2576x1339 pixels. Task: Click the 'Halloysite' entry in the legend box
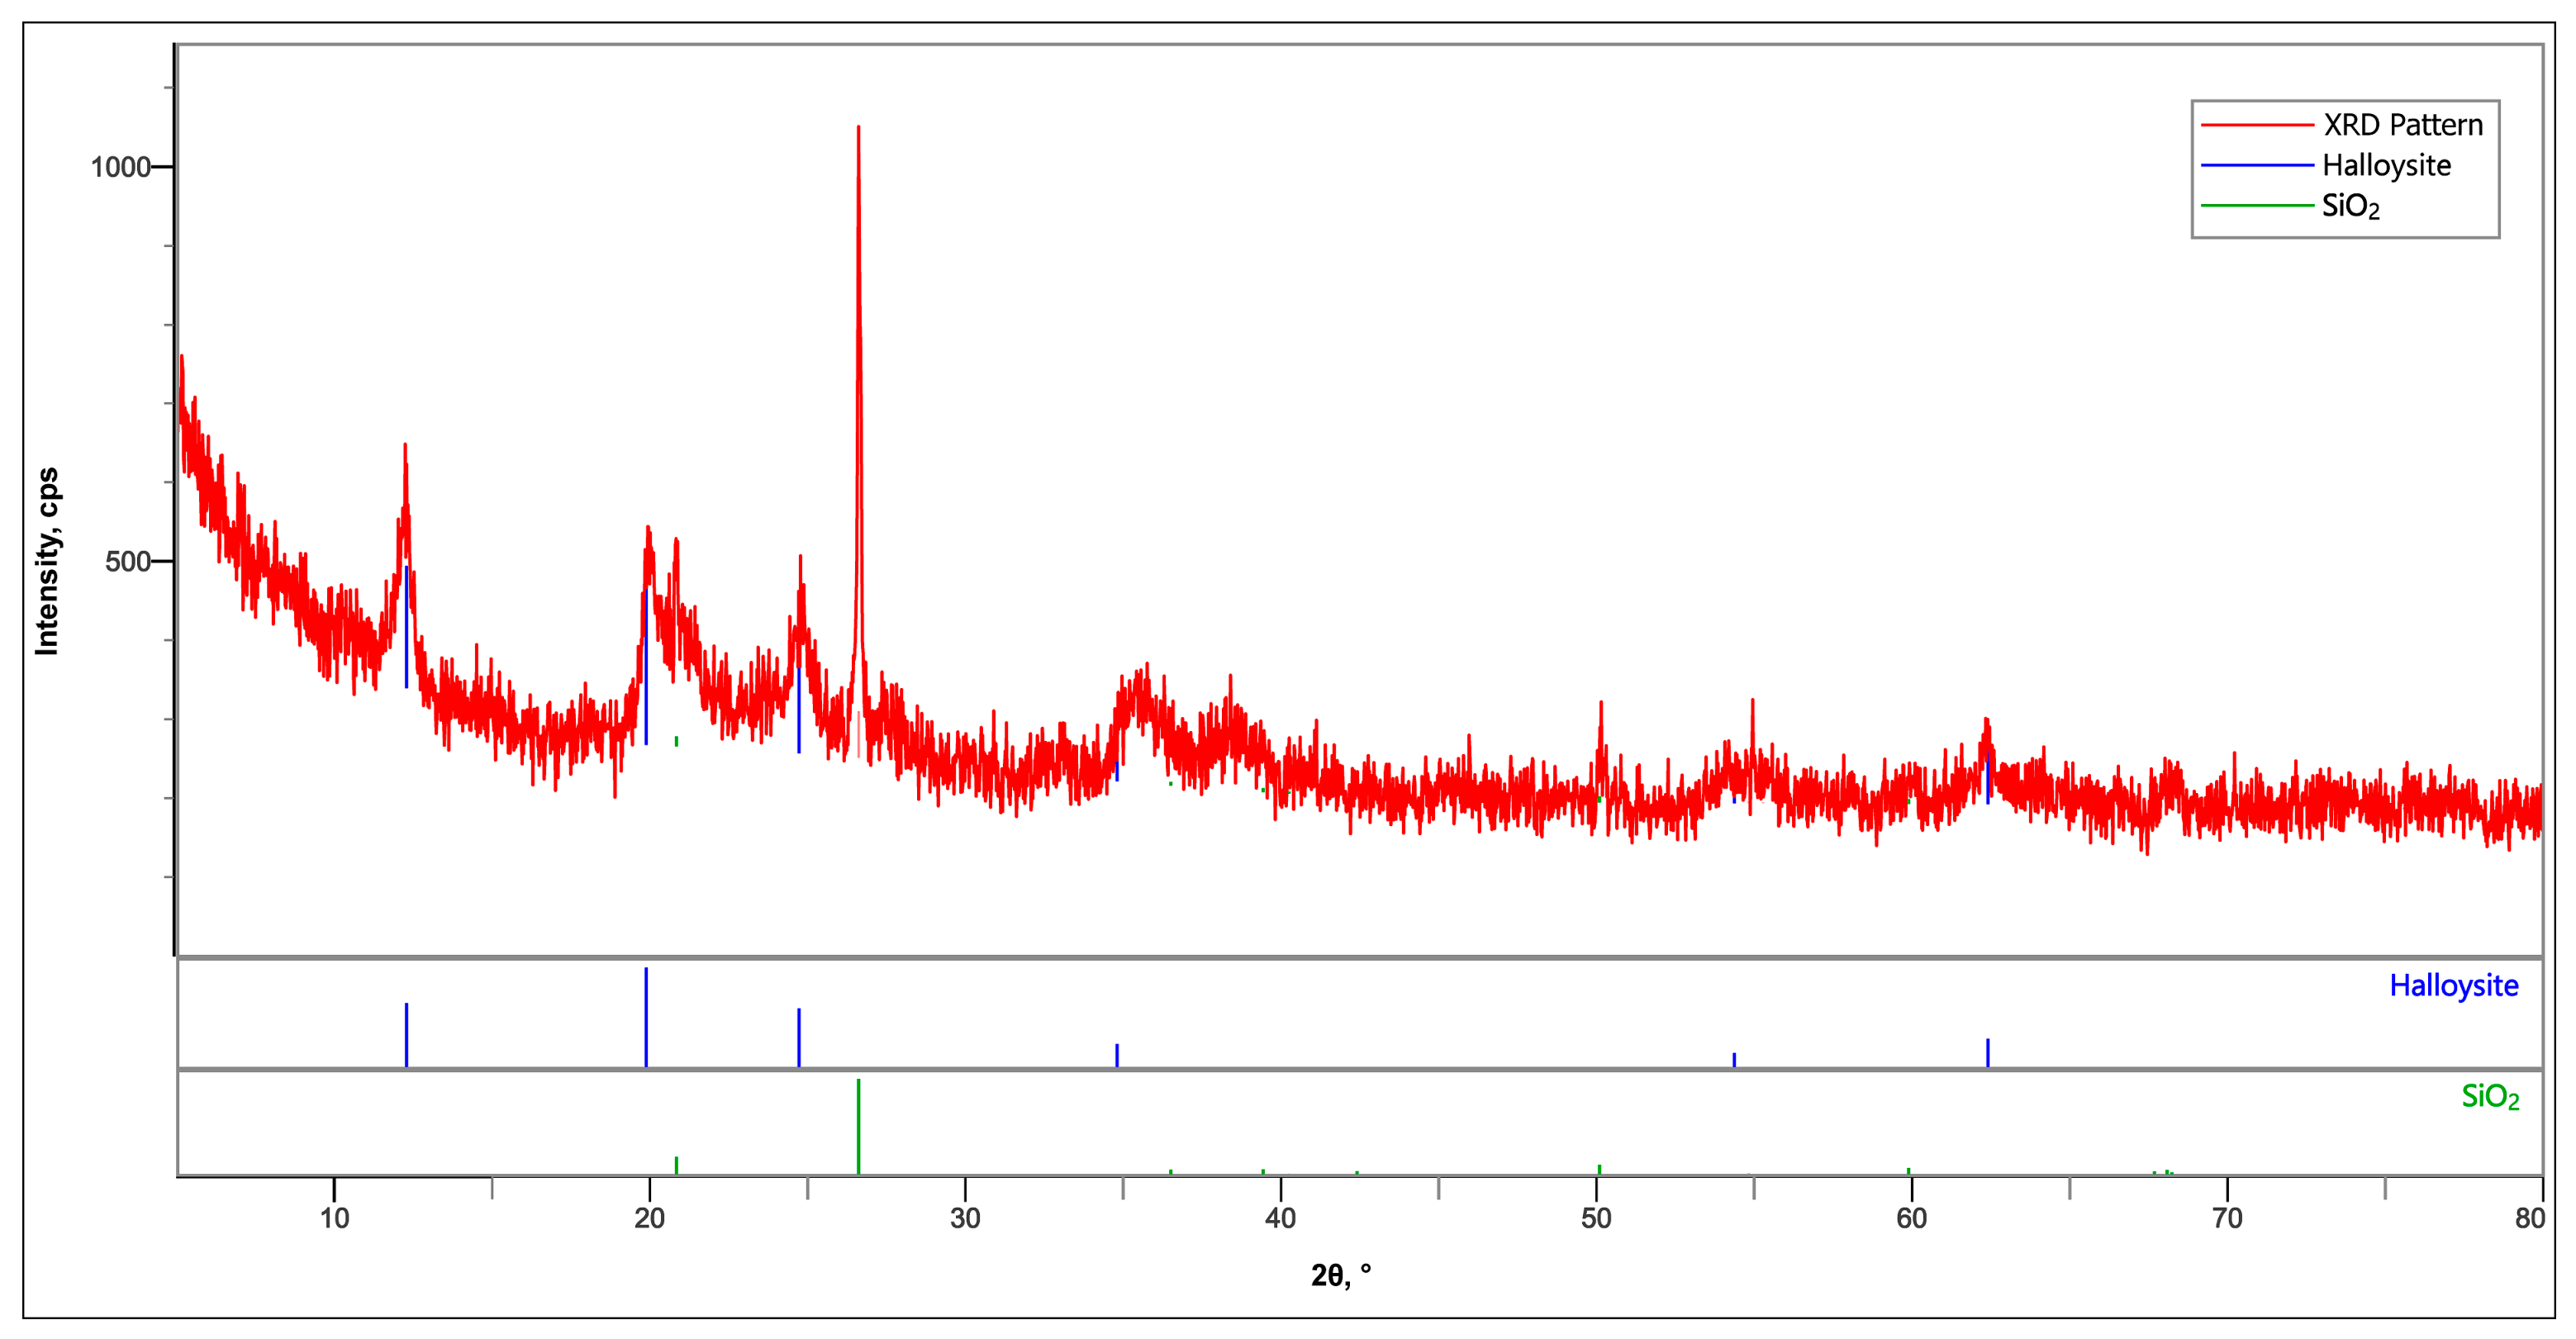[x=2386, y=165]
